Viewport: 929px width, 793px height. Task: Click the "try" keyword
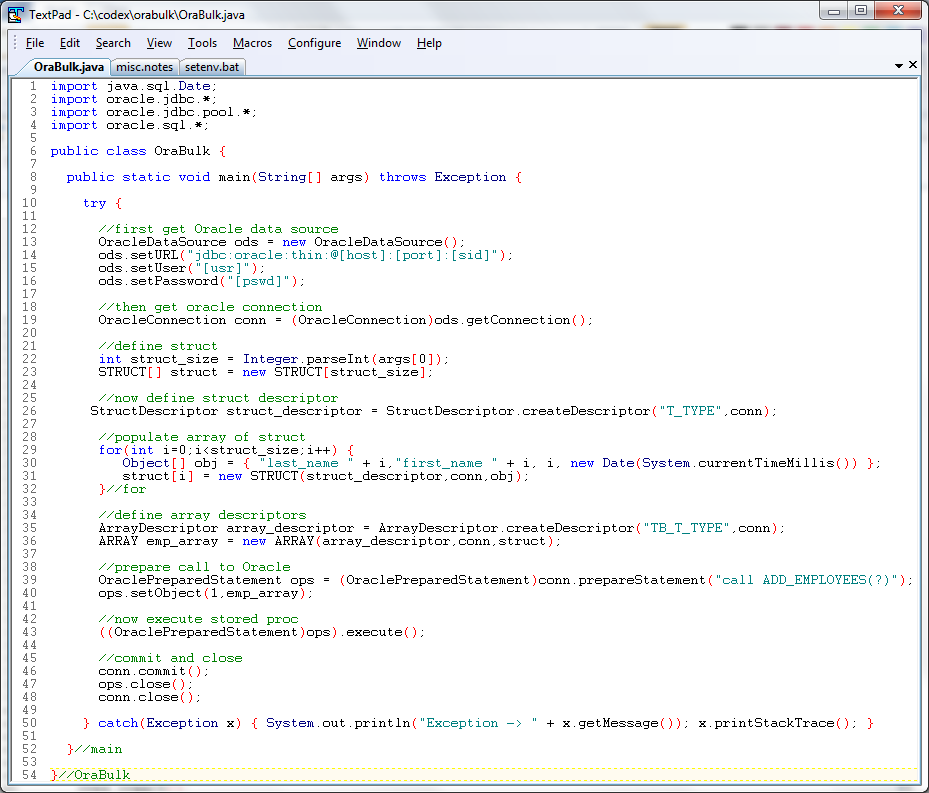(x=94, y=203)
